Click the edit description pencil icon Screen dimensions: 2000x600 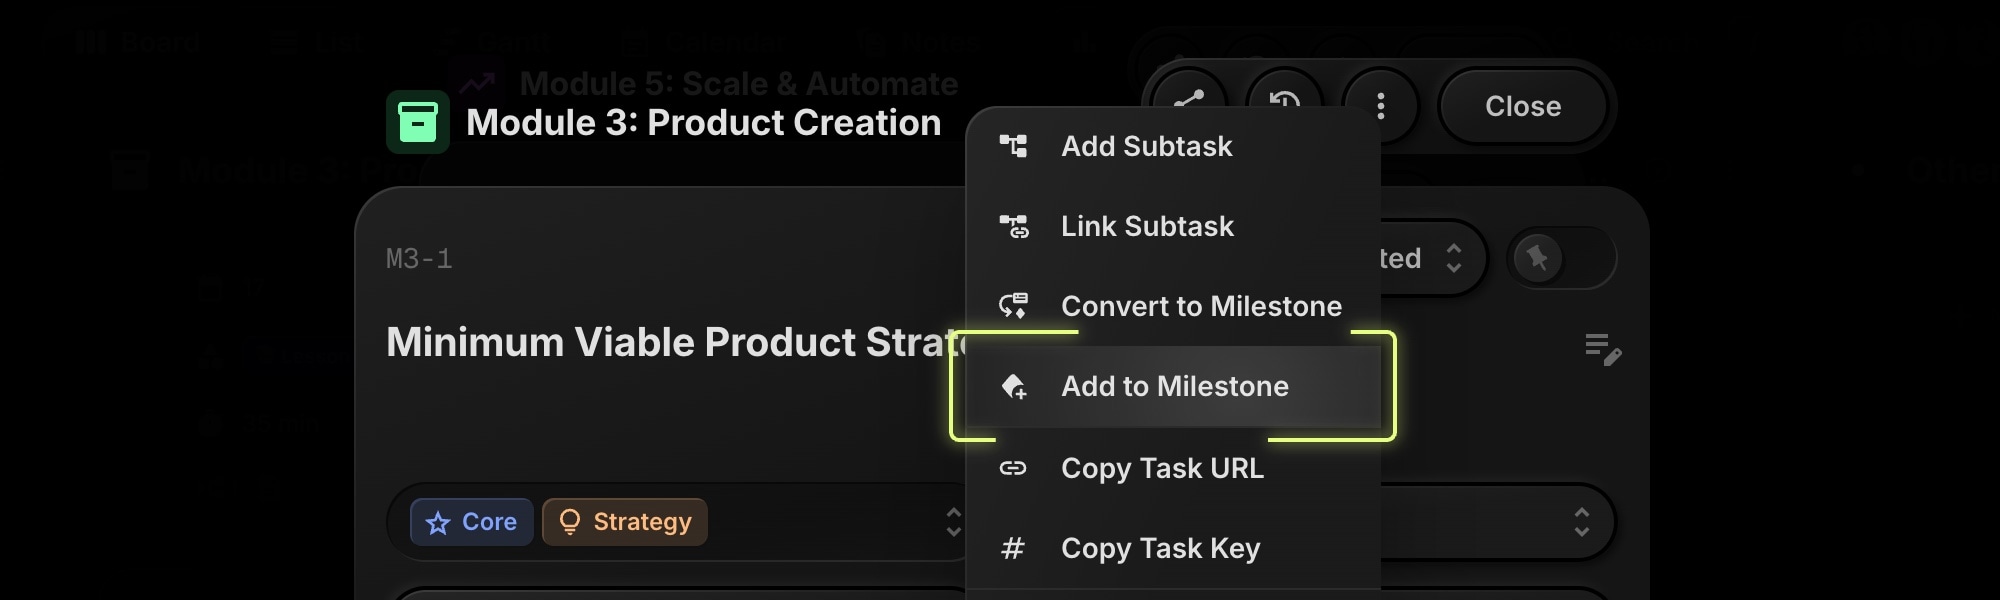[x=1602, y=349]
